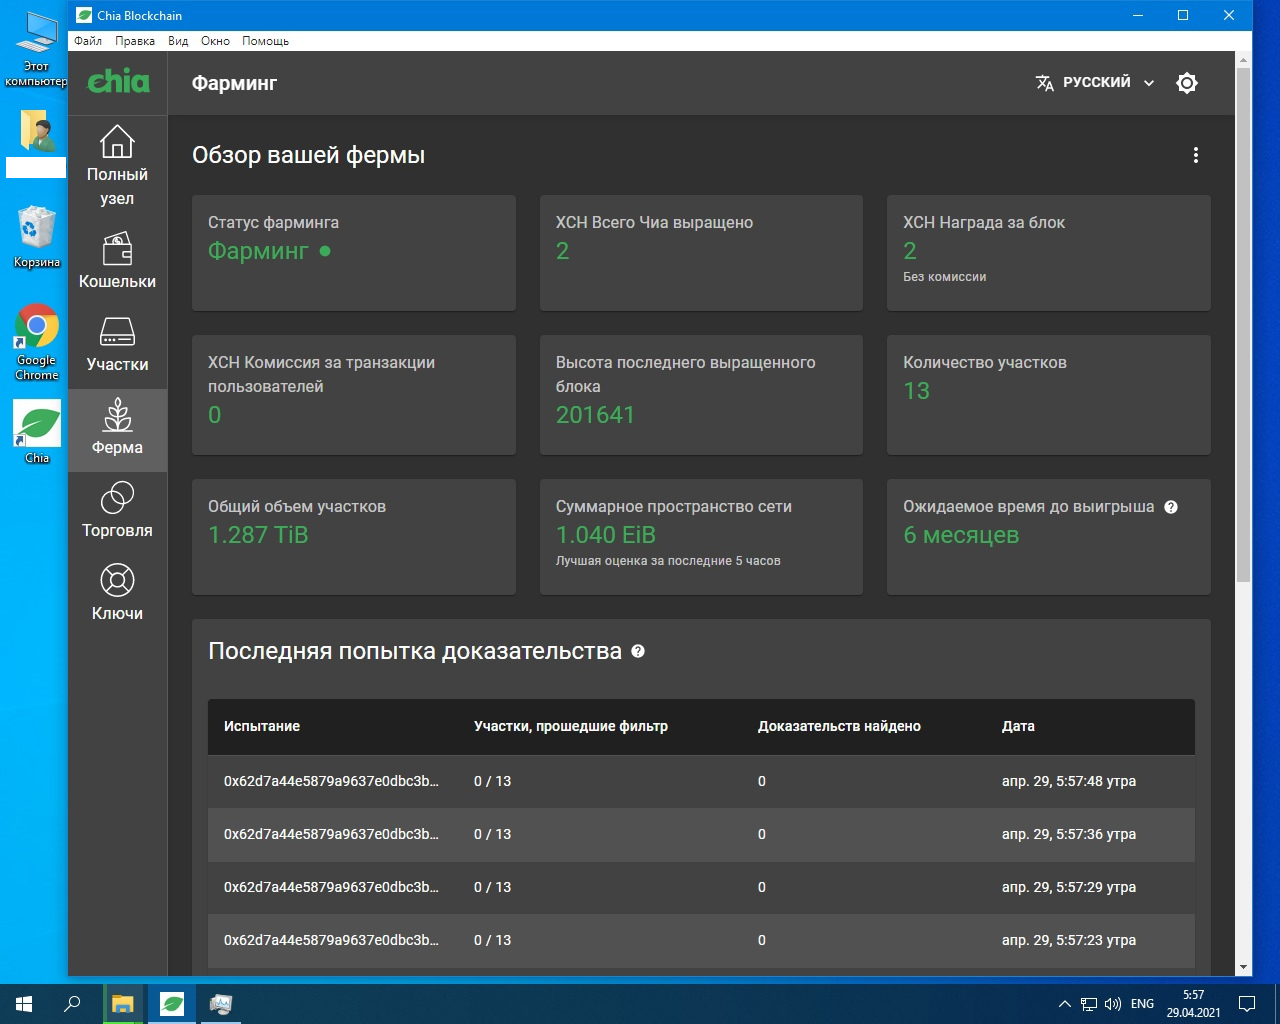Viewport: 1280px width, 1024px height.
Task: Select the Google Chrome desktop shortcut
Action: 36,342
